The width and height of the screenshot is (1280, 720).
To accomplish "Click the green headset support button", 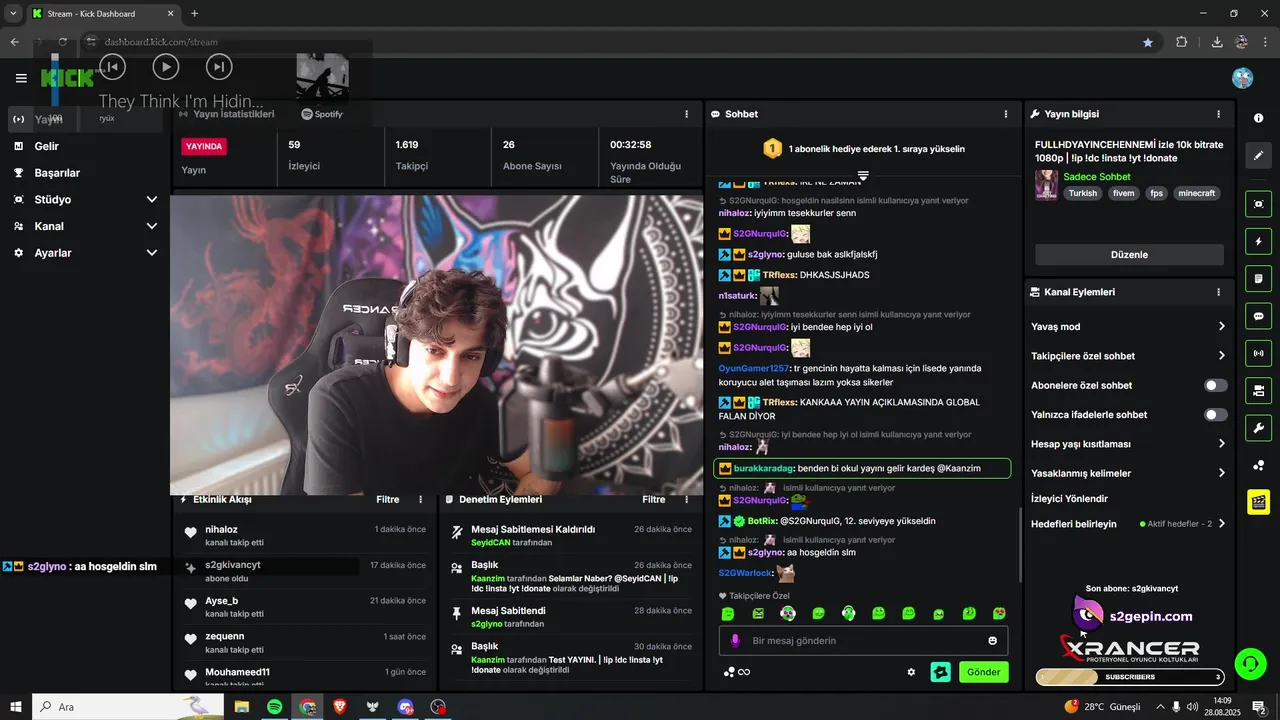I will click(x=1250, y=662).
